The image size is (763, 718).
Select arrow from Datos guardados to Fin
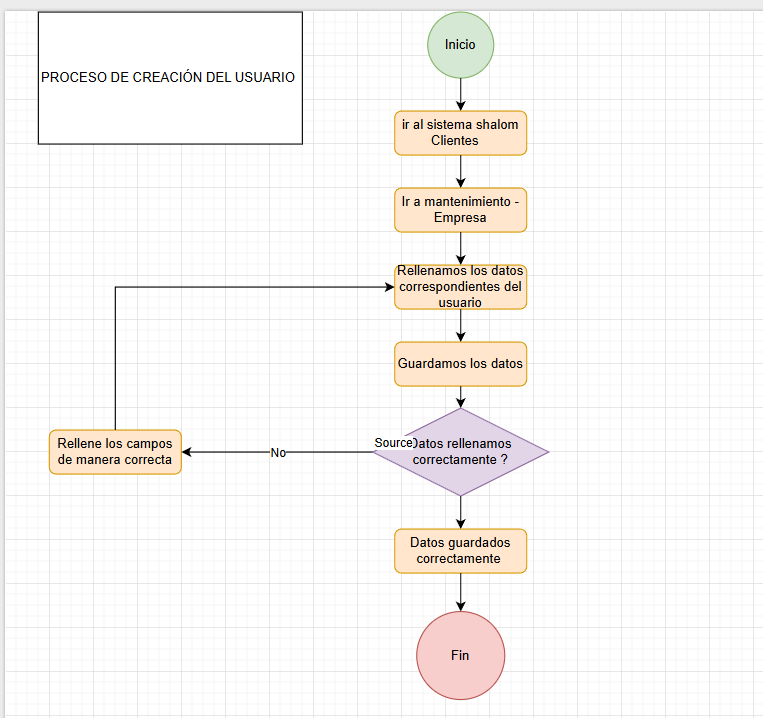pyautogui.click(x=461, y=592)
